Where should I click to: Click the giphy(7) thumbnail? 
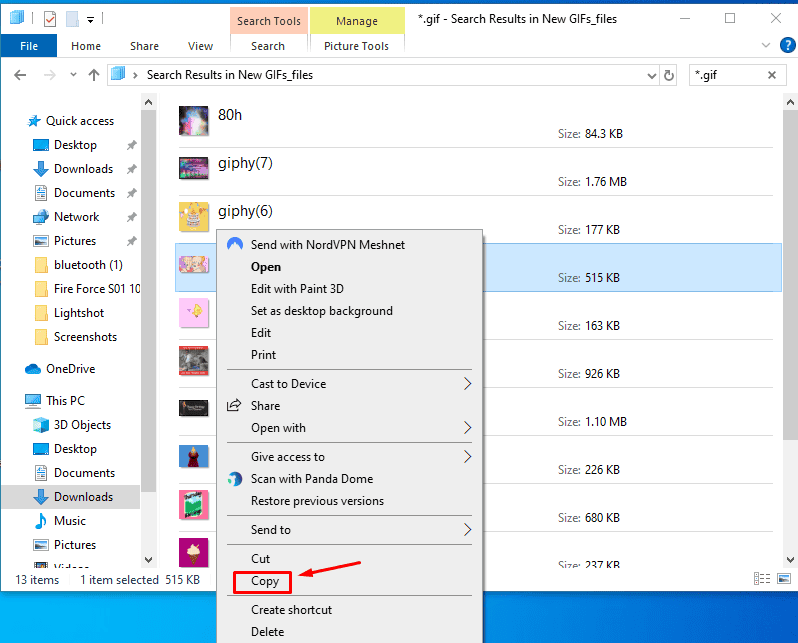click(193, 168)
